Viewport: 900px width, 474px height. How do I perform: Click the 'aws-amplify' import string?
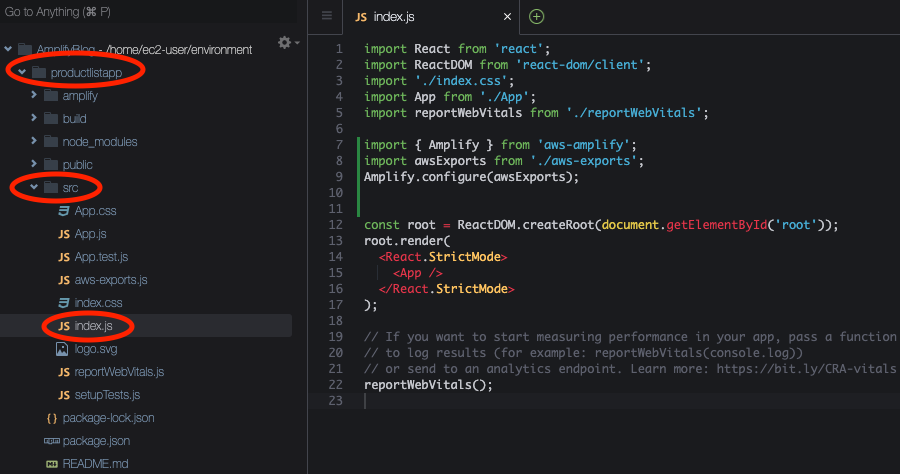(583, 145)
